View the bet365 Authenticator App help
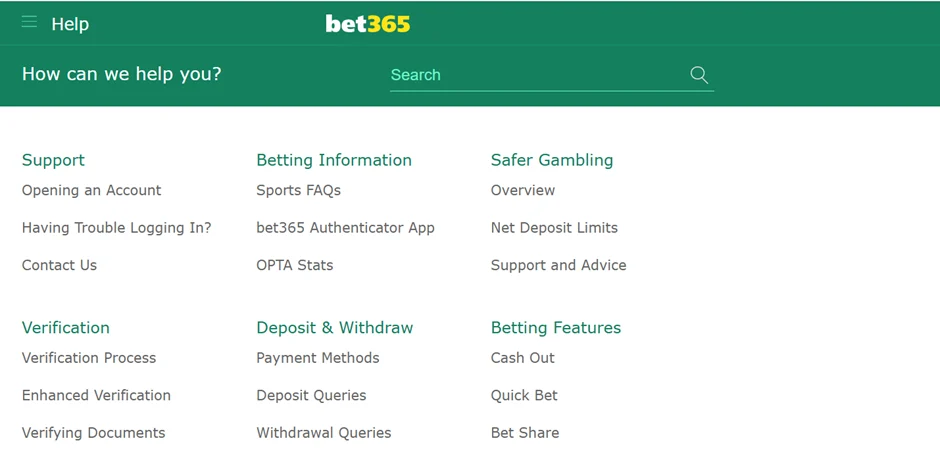 point(345,228)
